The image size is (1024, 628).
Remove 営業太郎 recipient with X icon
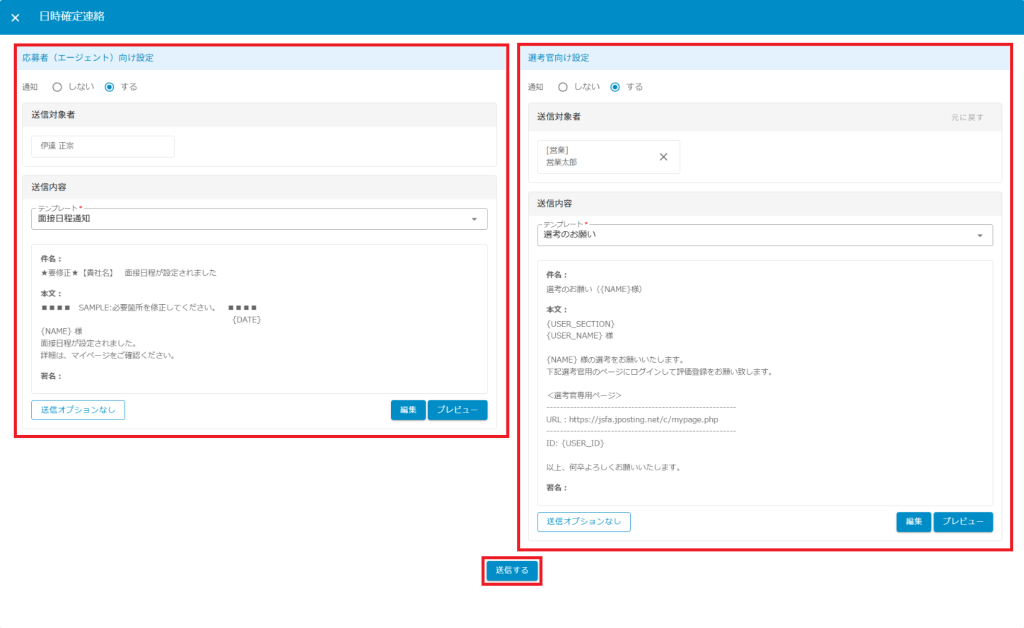(663, 157)
